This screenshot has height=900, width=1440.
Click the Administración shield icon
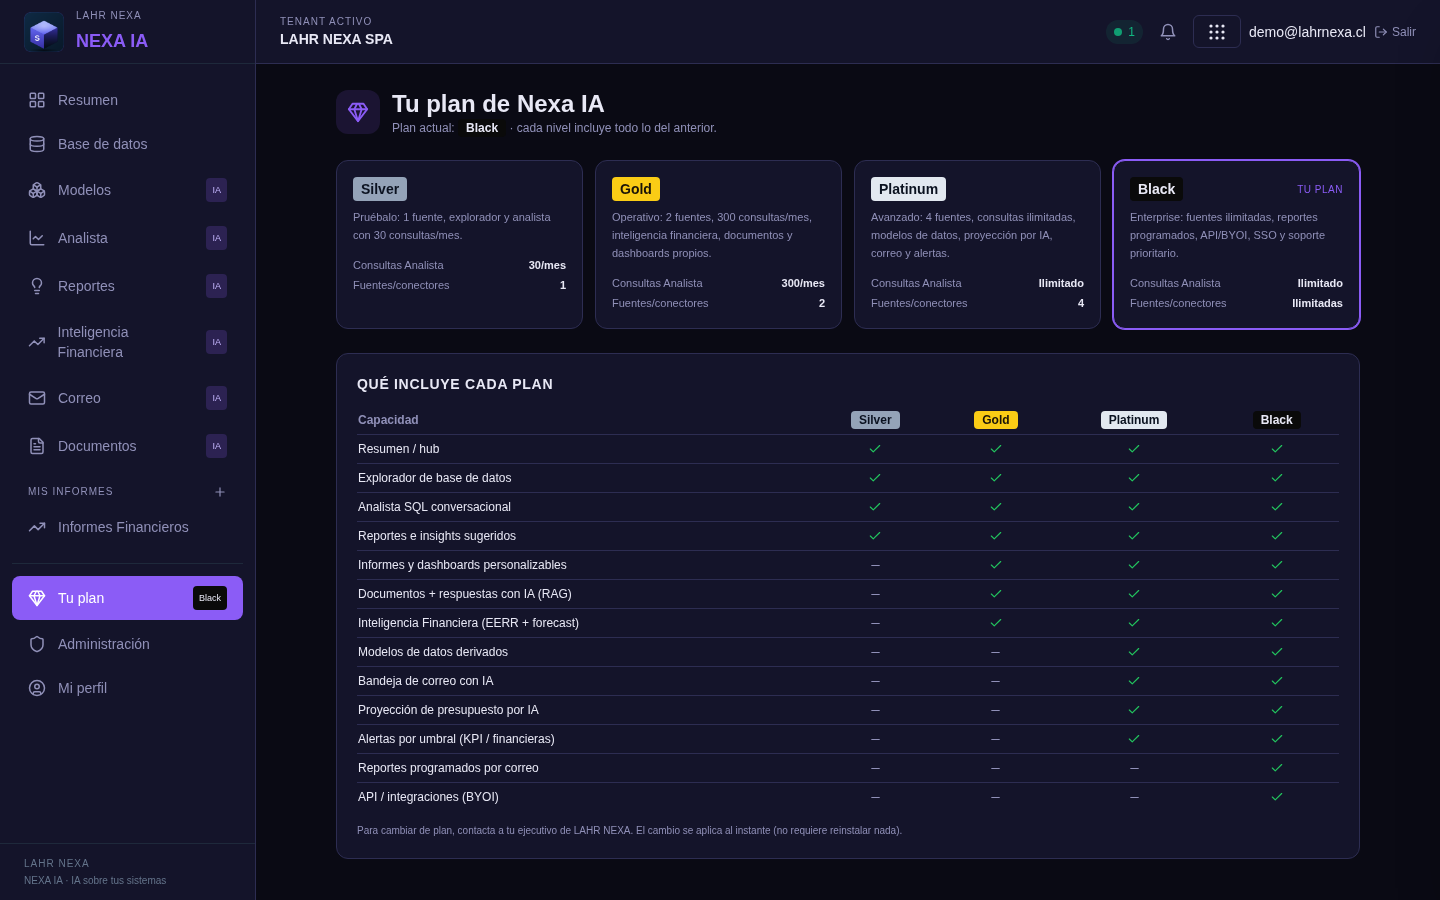tap(37, 644)
